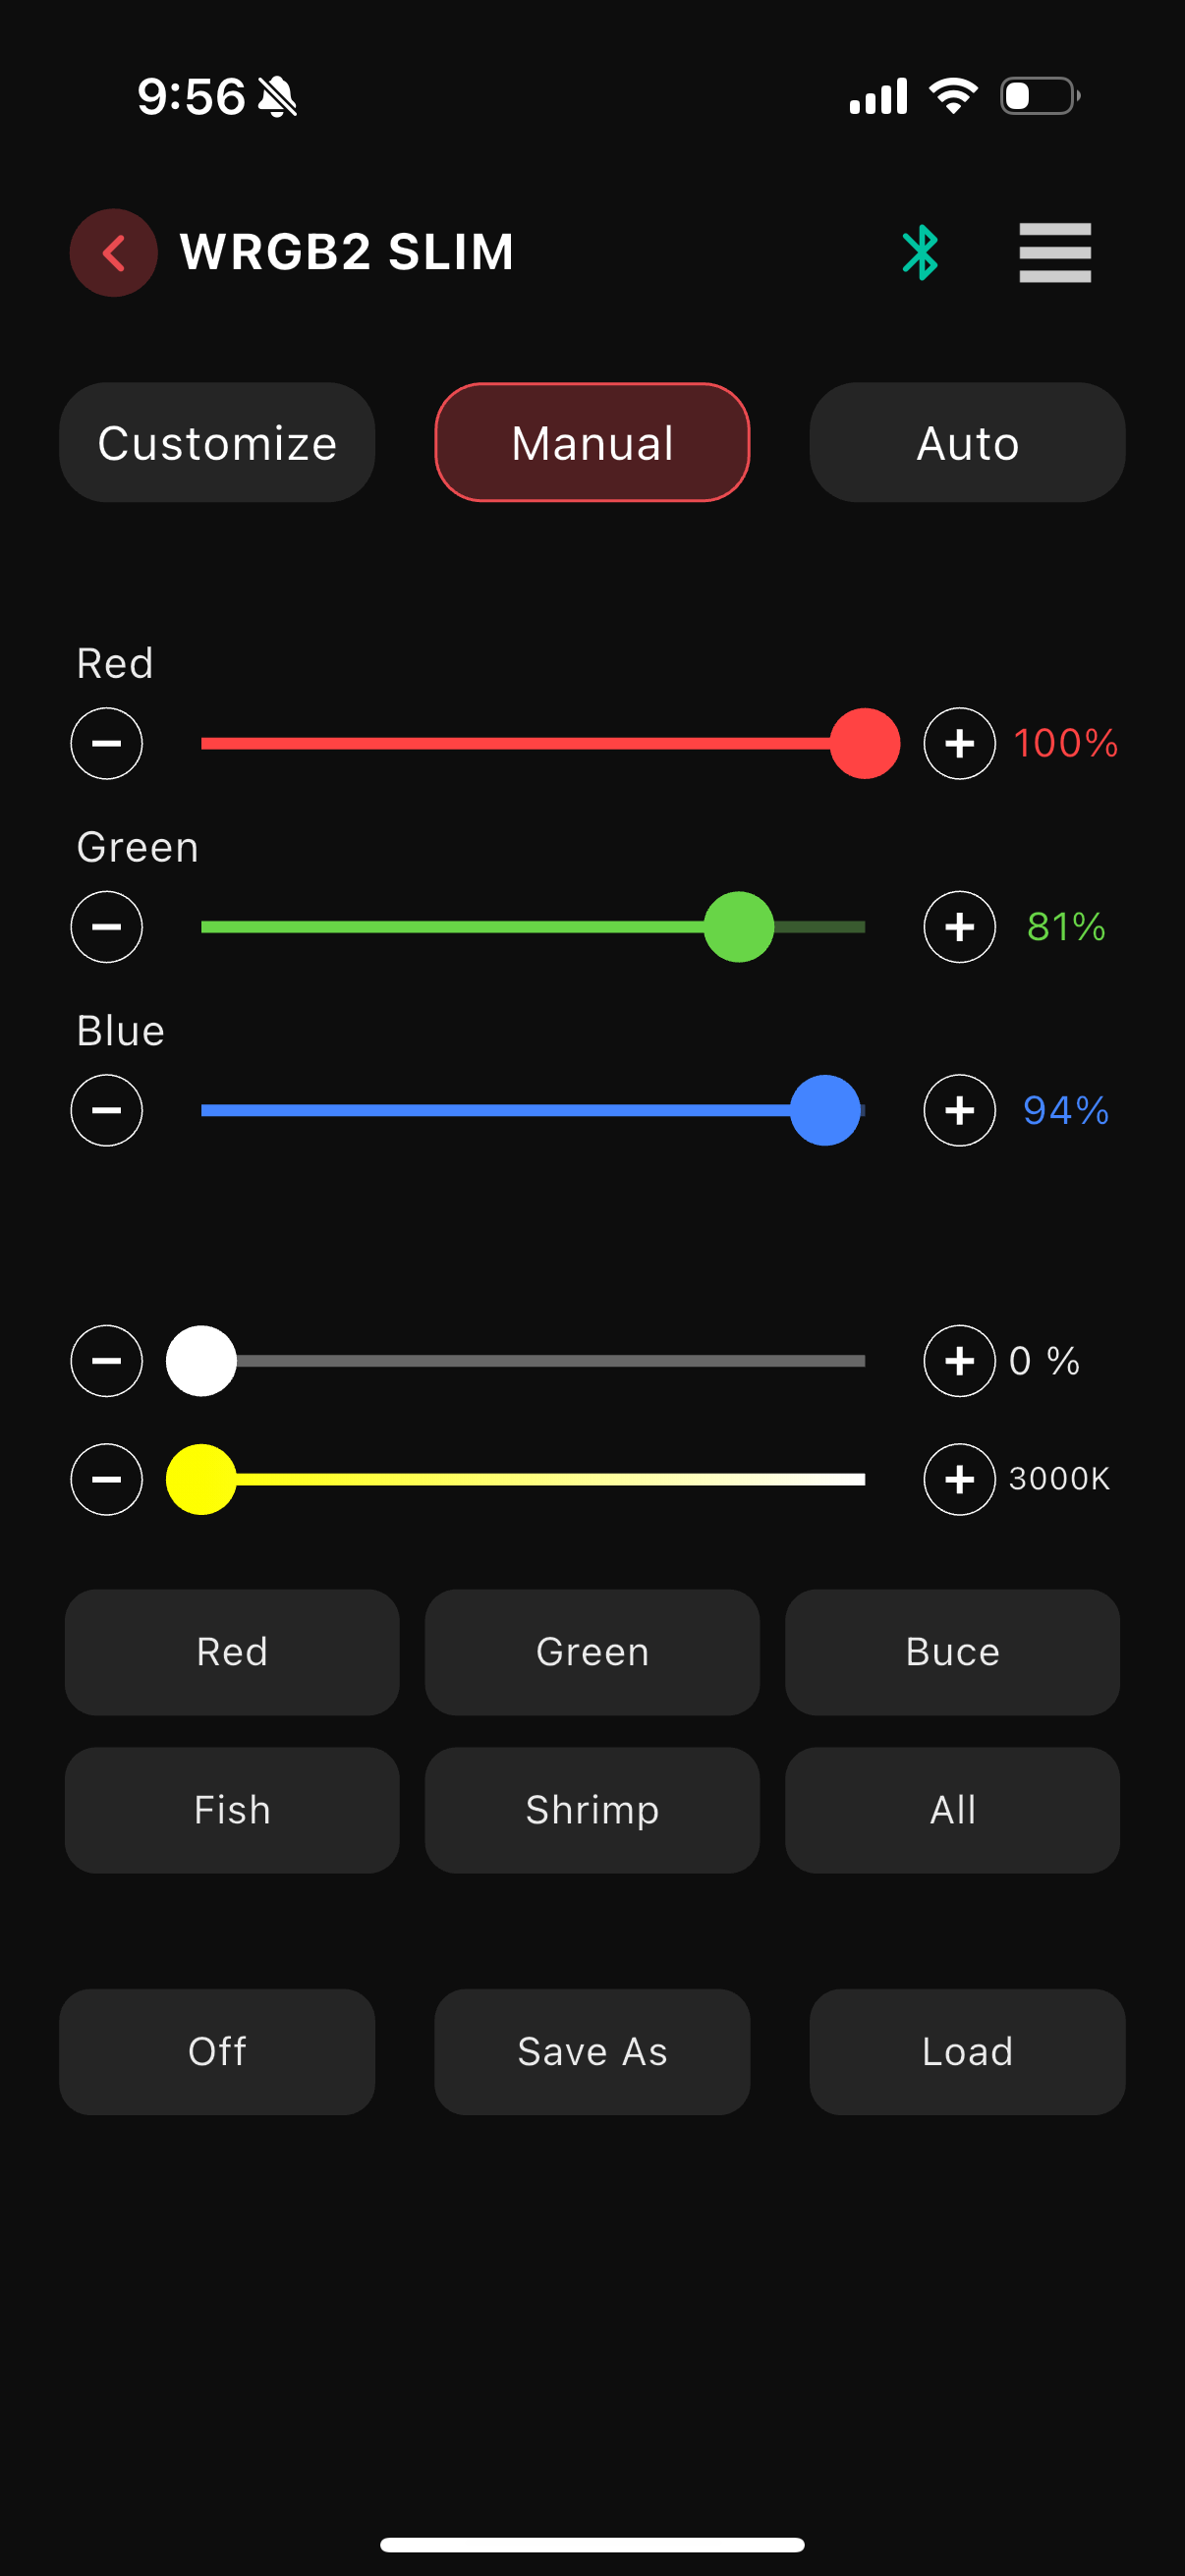
Task: Open the hamburger menu
Action: [x=1054, y=252]
